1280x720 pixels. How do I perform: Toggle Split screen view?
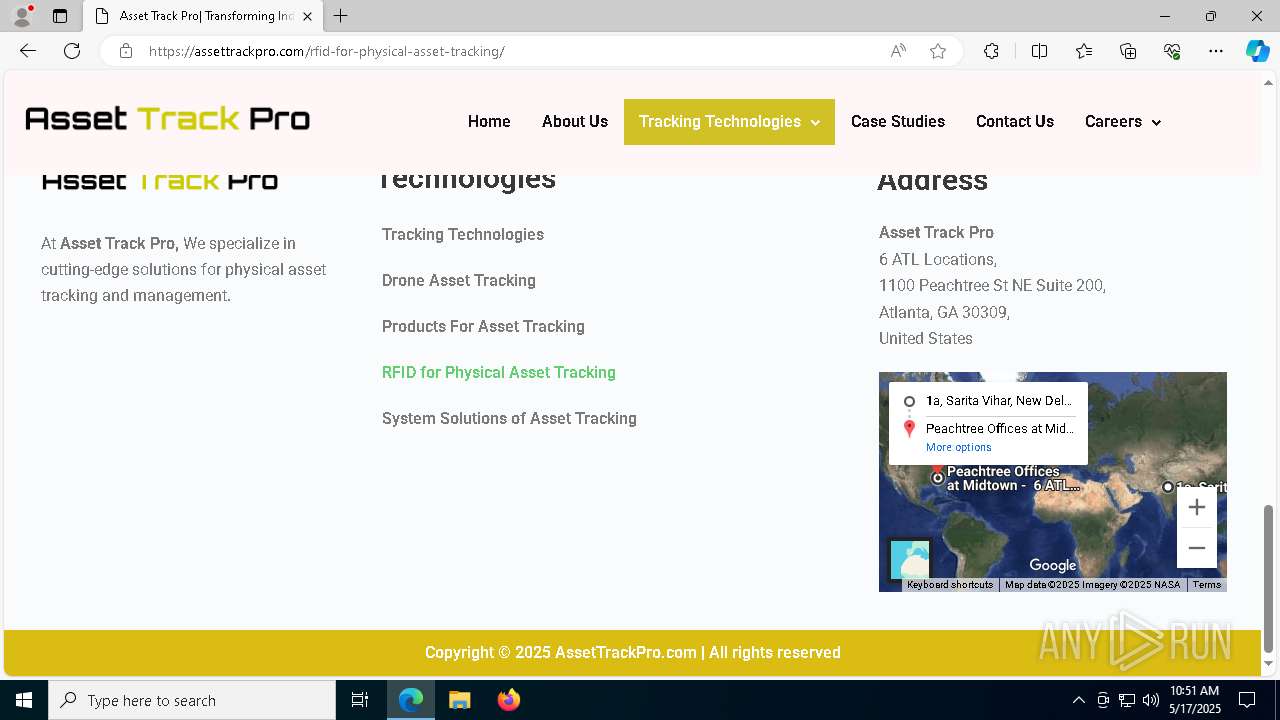click(x=1039, y=51)
